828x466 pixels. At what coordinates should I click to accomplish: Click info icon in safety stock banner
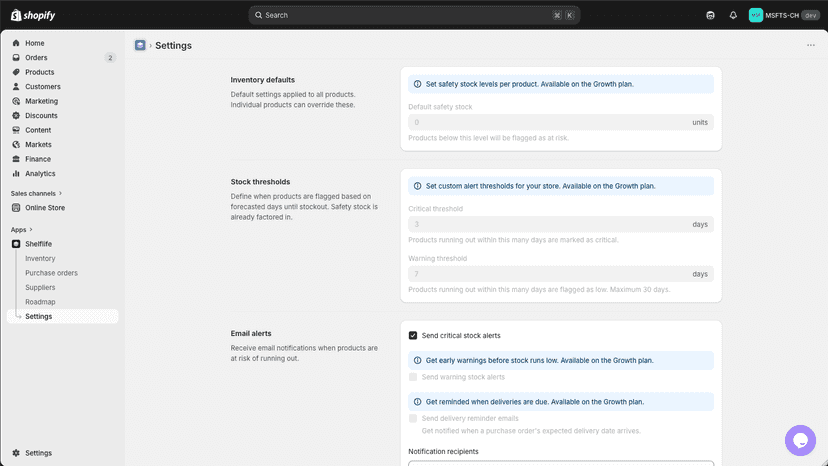coord(417,84)
